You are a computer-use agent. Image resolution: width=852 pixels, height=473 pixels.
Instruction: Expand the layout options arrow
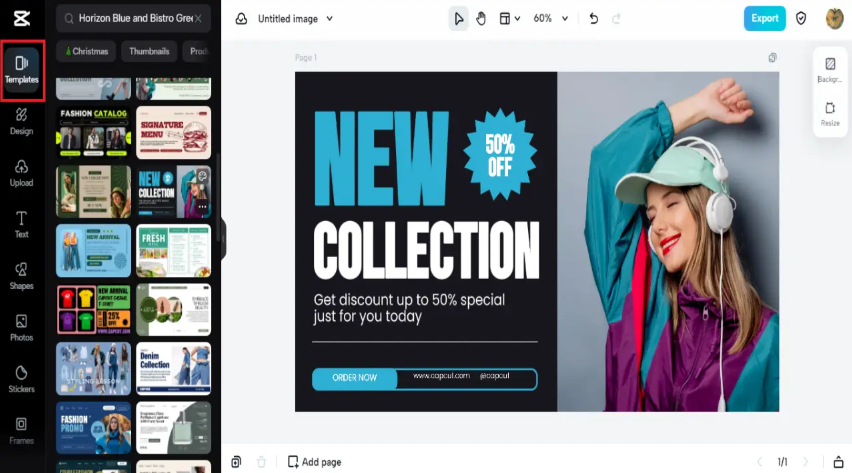pos(517,19)
